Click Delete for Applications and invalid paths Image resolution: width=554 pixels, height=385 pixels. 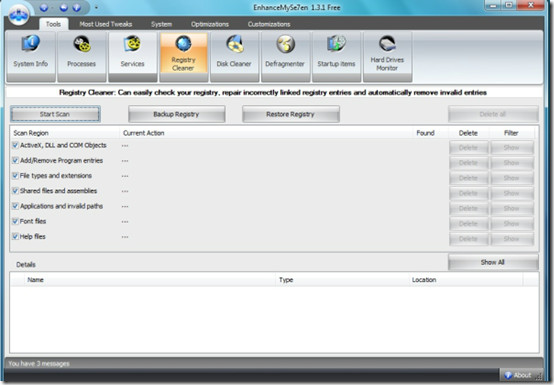coord(468,208)
